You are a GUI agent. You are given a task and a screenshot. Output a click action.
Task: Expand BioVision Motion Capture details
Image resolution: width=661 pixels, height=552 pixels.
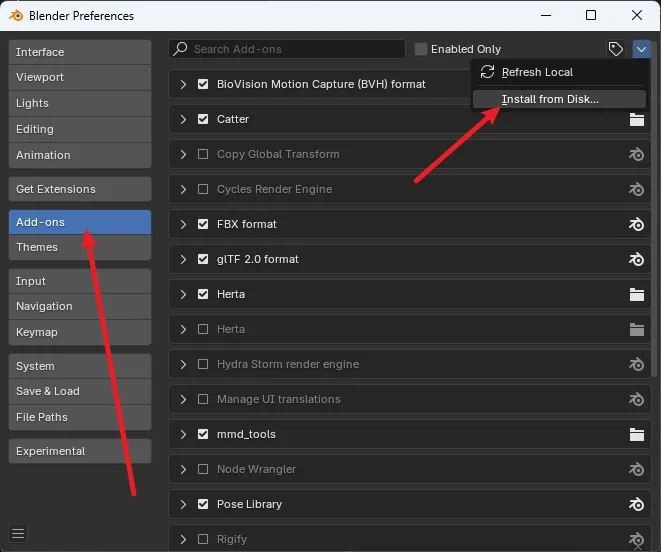pyautogui.click(x=183, y=84)
